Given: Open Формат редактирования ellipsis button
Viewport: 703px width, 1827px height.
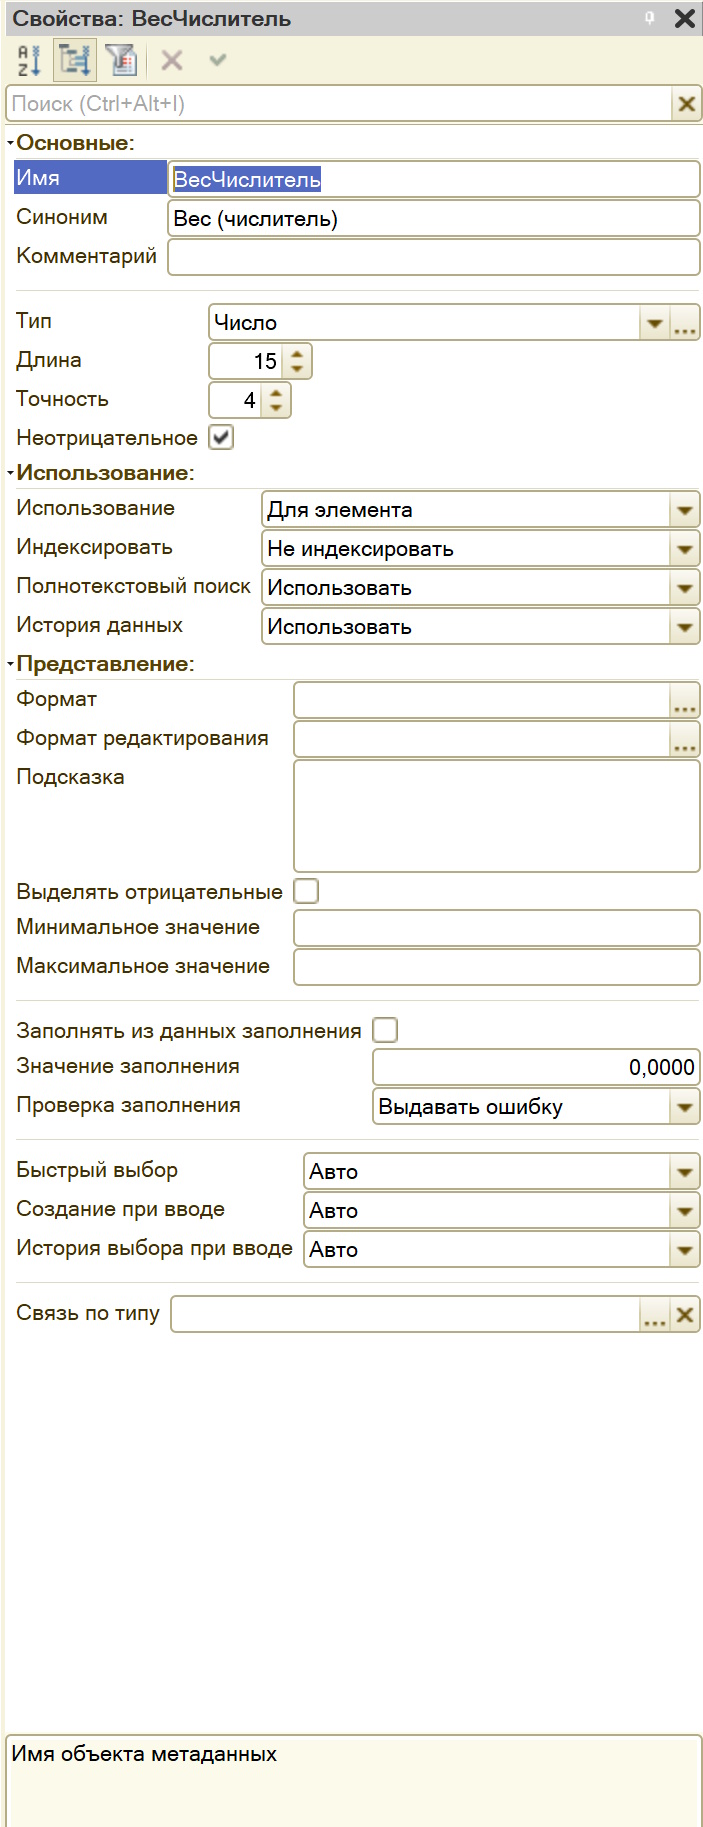Looking at the screenshot, I should pos(685,739).
